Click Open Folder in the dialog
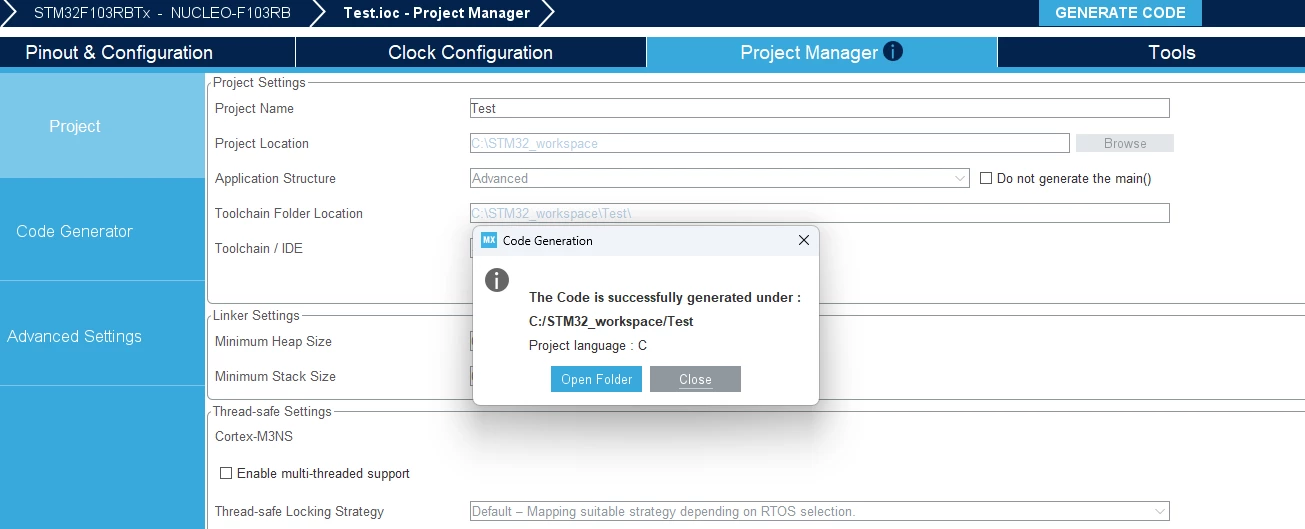1305x529 pixels. pos(596,379)
